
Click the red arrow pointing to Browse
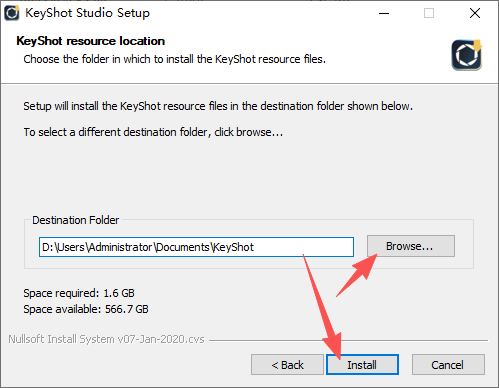(x=357, y=275)
